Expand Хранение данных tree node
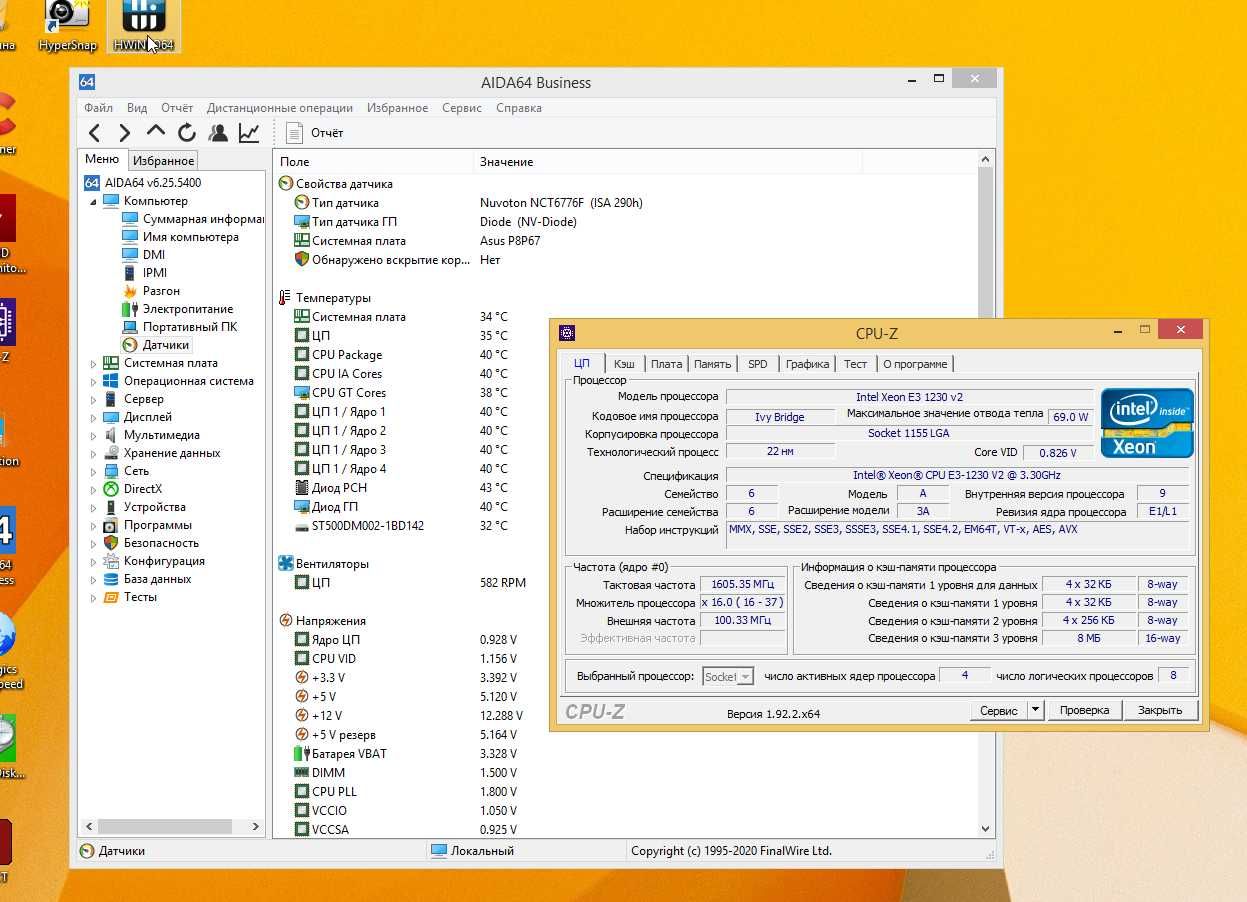This screenshot has width=1247, height=902. click(94, 453)
